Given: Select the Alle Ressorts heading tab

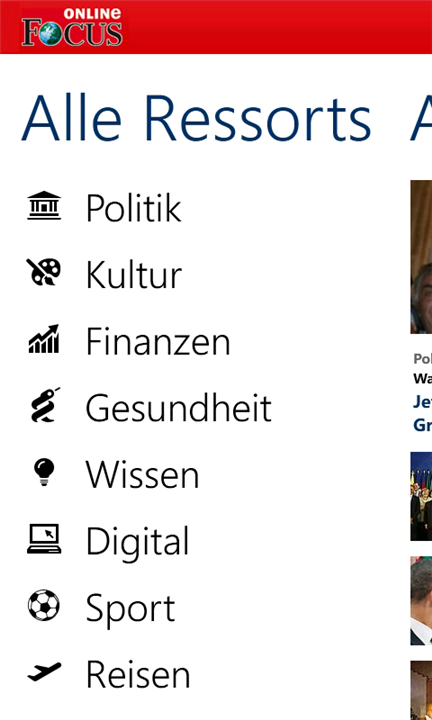Looking at the screenshot, I should 196,118.
